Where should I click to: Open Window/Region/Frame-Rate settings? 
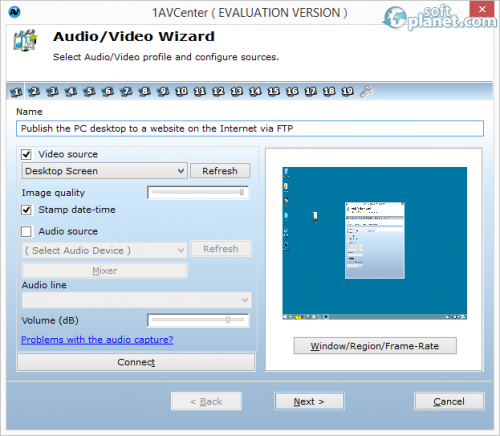(375, 346)
